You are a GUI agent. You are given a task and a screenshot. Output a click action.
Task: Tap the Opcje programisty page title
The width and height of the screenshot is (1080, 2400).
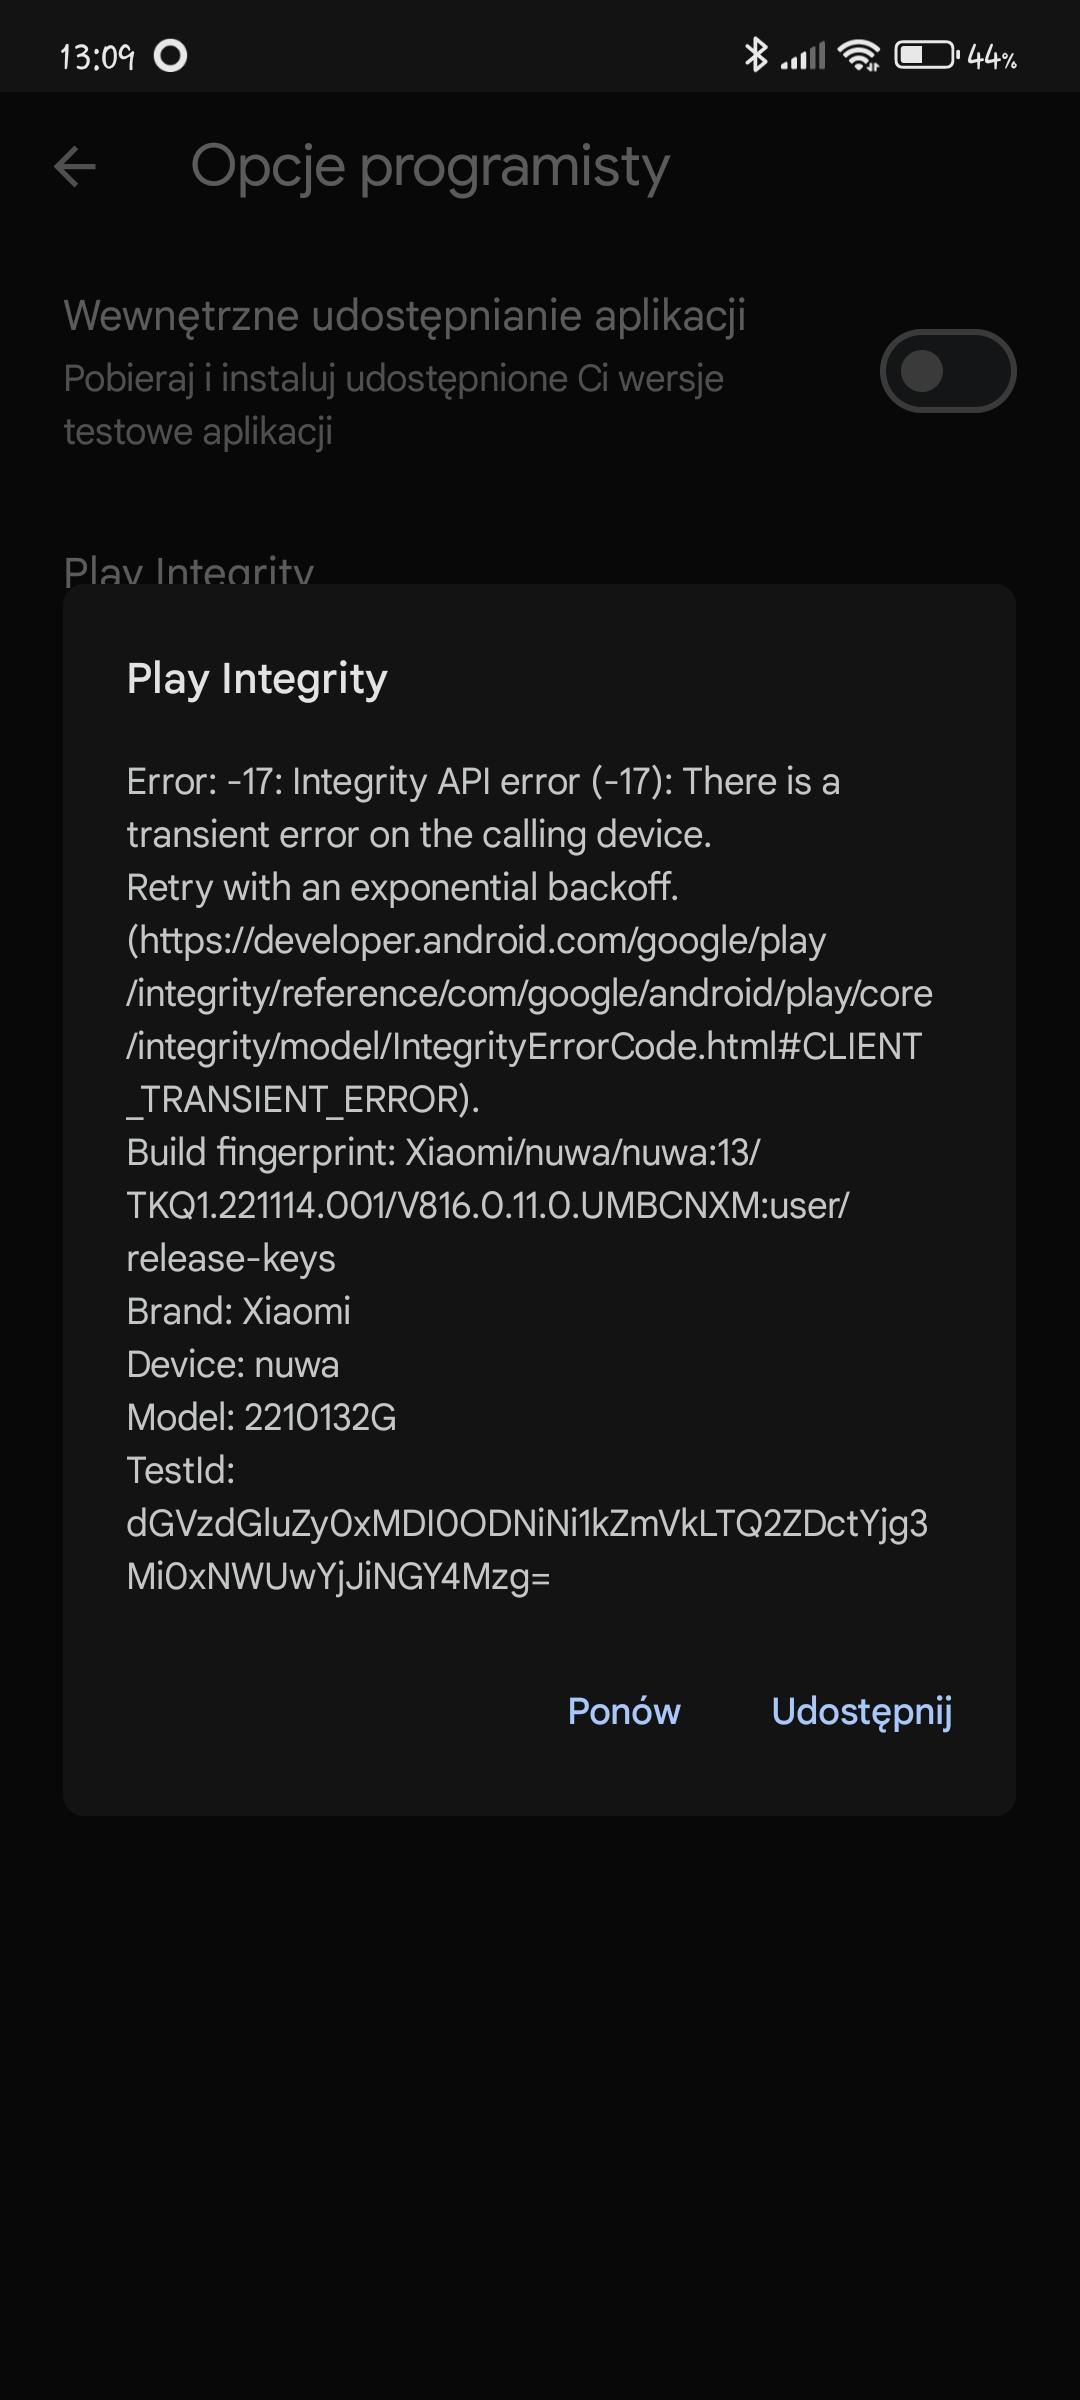[430, 166]
